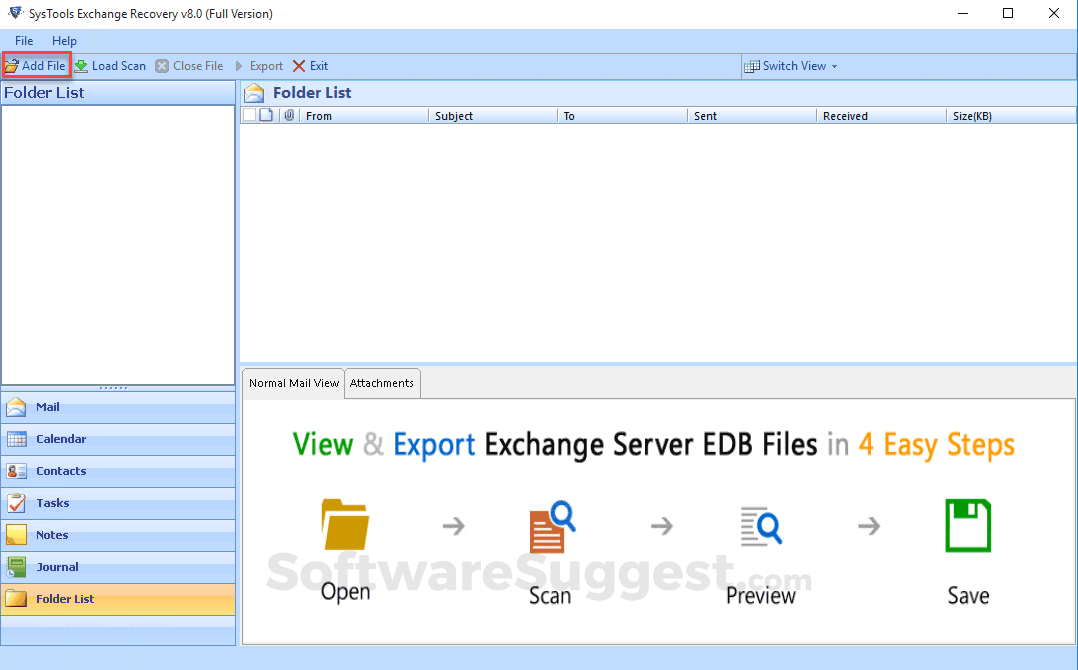Viewport: 1078px width, 670px height.
Task: Maximize the SysTools Exchange Recovery window
Action: click(x=1008, y=14)
